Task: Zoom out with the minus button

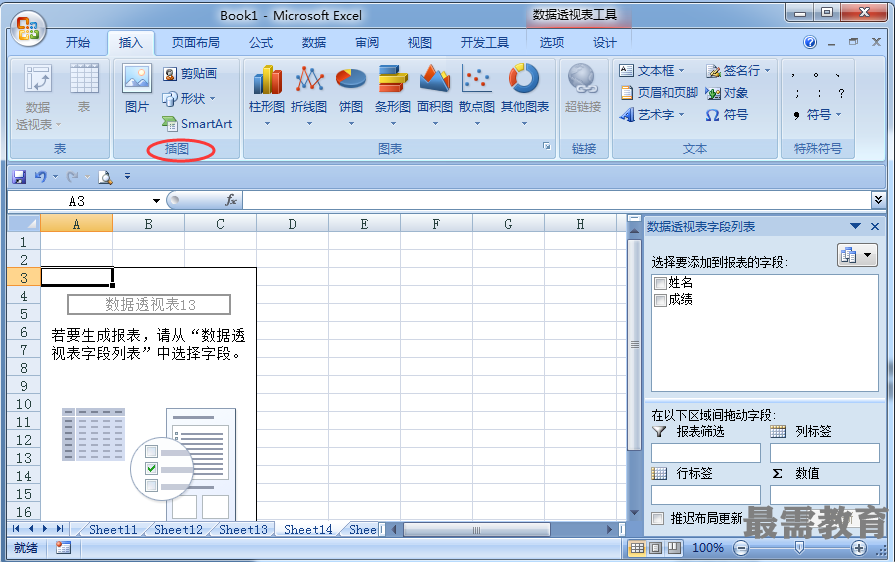Action: point(741,548)
